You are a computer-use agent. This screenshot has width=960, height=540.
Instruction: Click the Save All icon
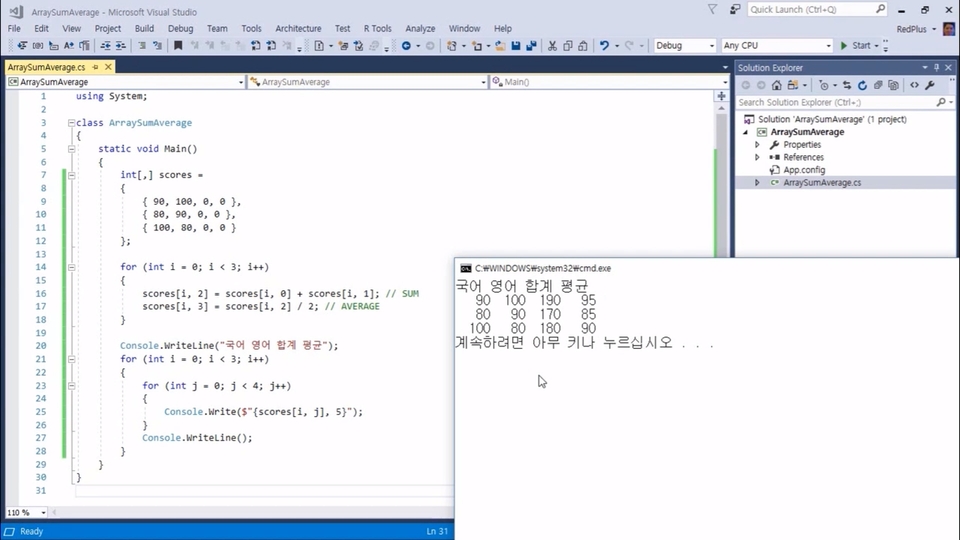point(531,46)
